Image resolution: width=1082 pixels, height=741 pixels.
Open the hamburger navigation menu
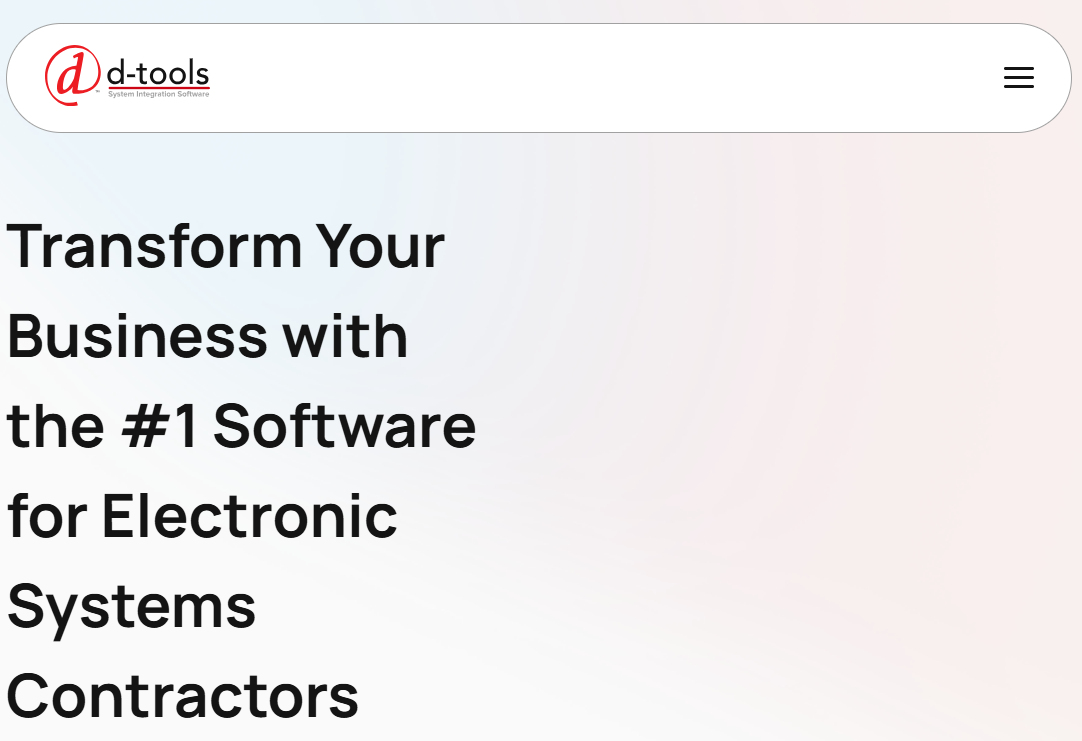click(1019, 77)
